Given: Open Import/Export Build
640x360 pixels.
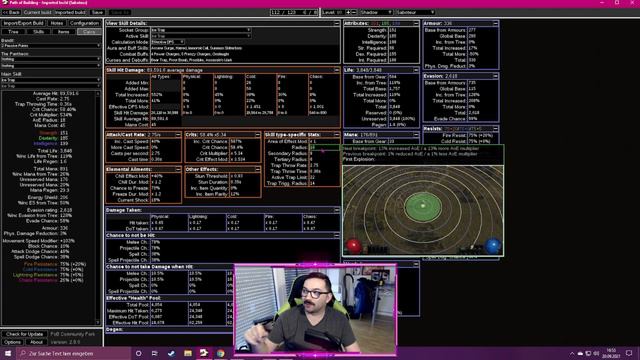Looking at the screenshot, I should [23, 23].
